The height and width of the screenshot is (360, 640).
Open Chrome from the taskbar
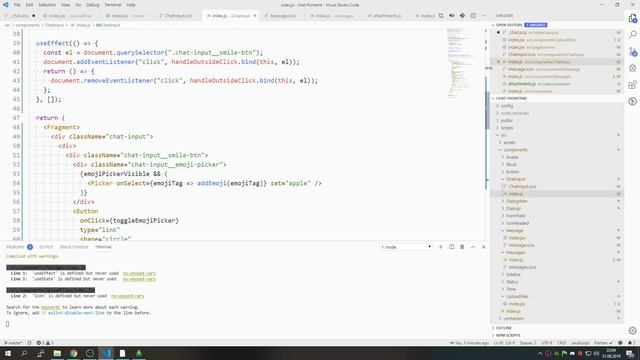pyautogui.click(x=73, y=353)
